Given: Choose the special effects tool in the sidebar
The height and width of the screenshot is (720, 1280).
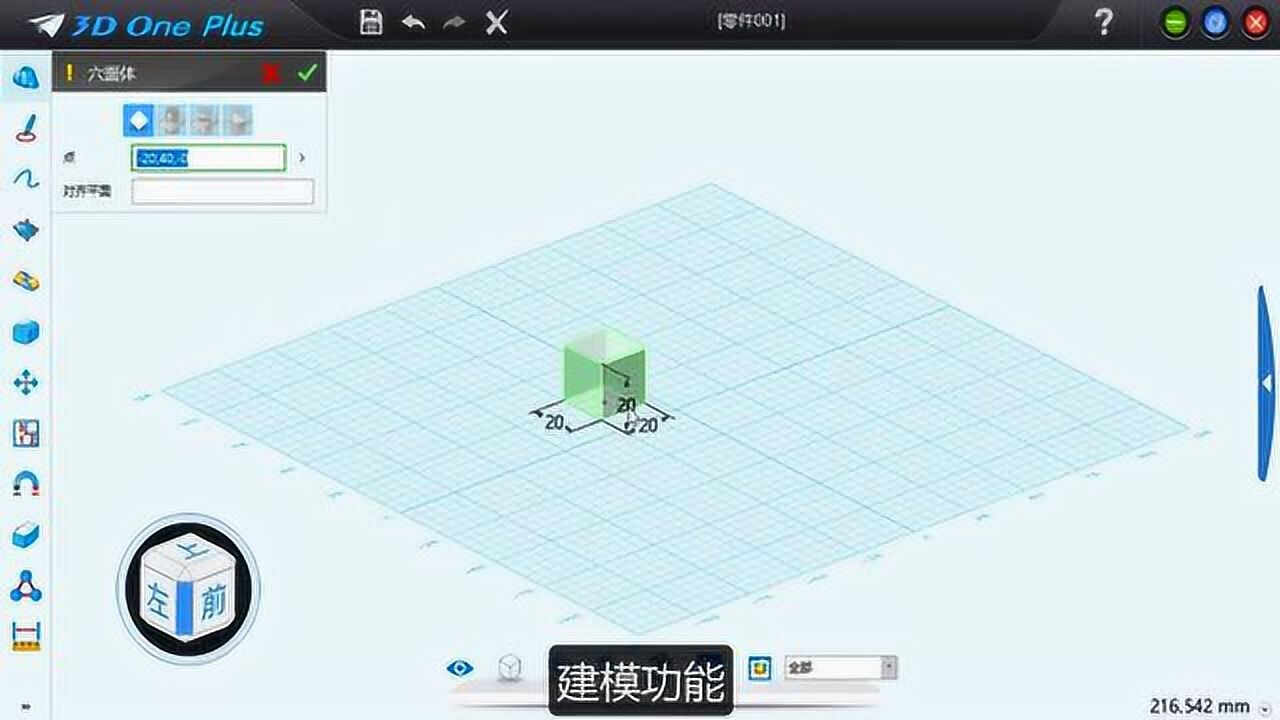Looking at the screenshot, I should click(x=24, y=230).
